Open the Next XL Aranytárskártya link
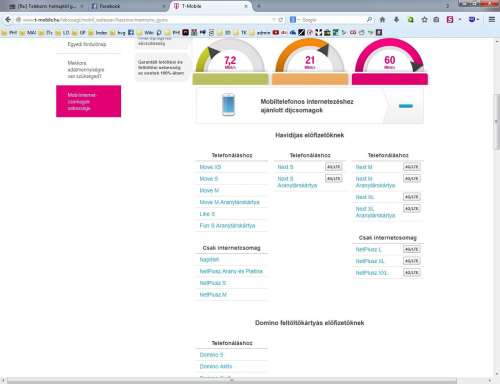 click(x=375, y=212)
